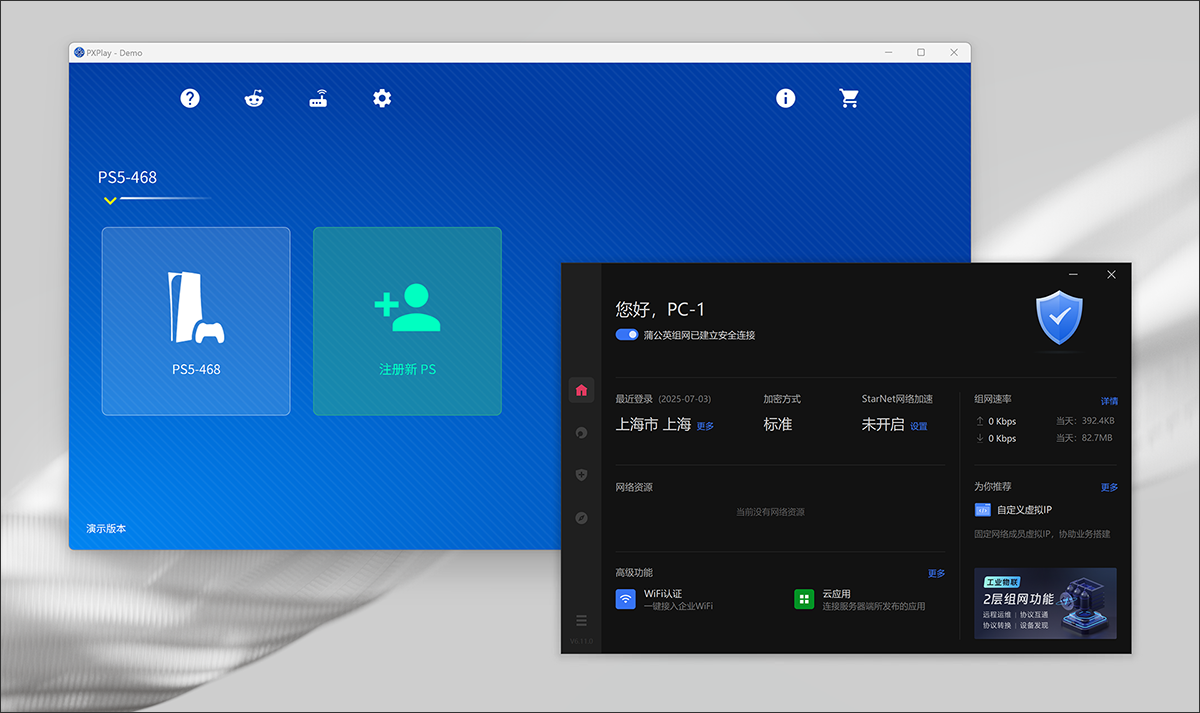Click the shield plus sidebar icon
Image resolution: width=1200 pixels, height=713 pixels.
[581, 475]
